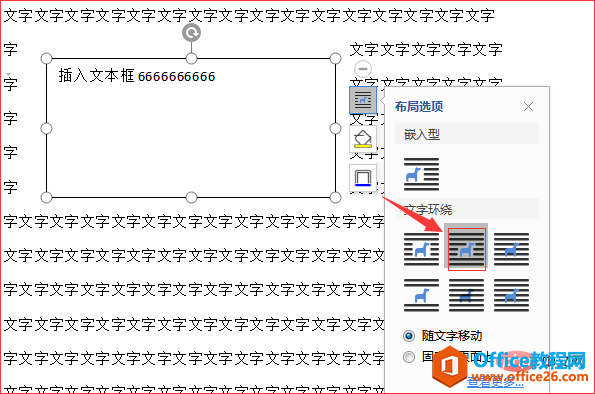The width and height of the screenshot is (595, 394).
Task: Select the inline 嵌入型 layout icon
Action: (421, 174)
